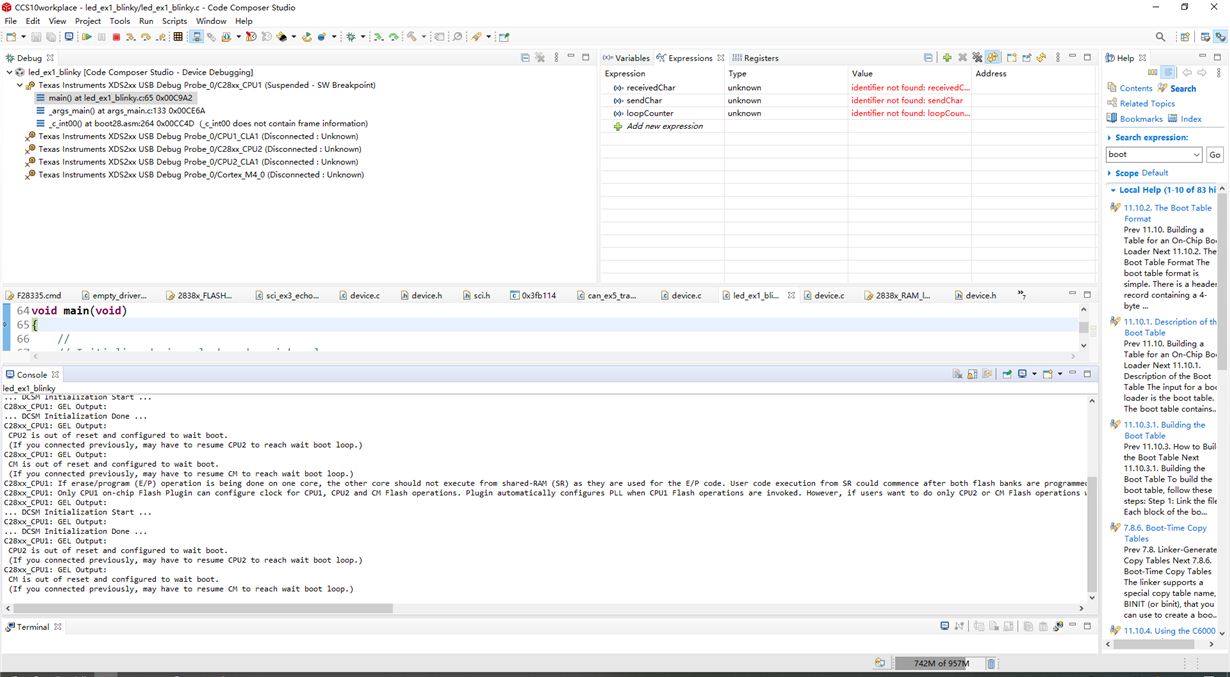
Task: Click Minimize icon of Console view
Action: [1073, 374]
